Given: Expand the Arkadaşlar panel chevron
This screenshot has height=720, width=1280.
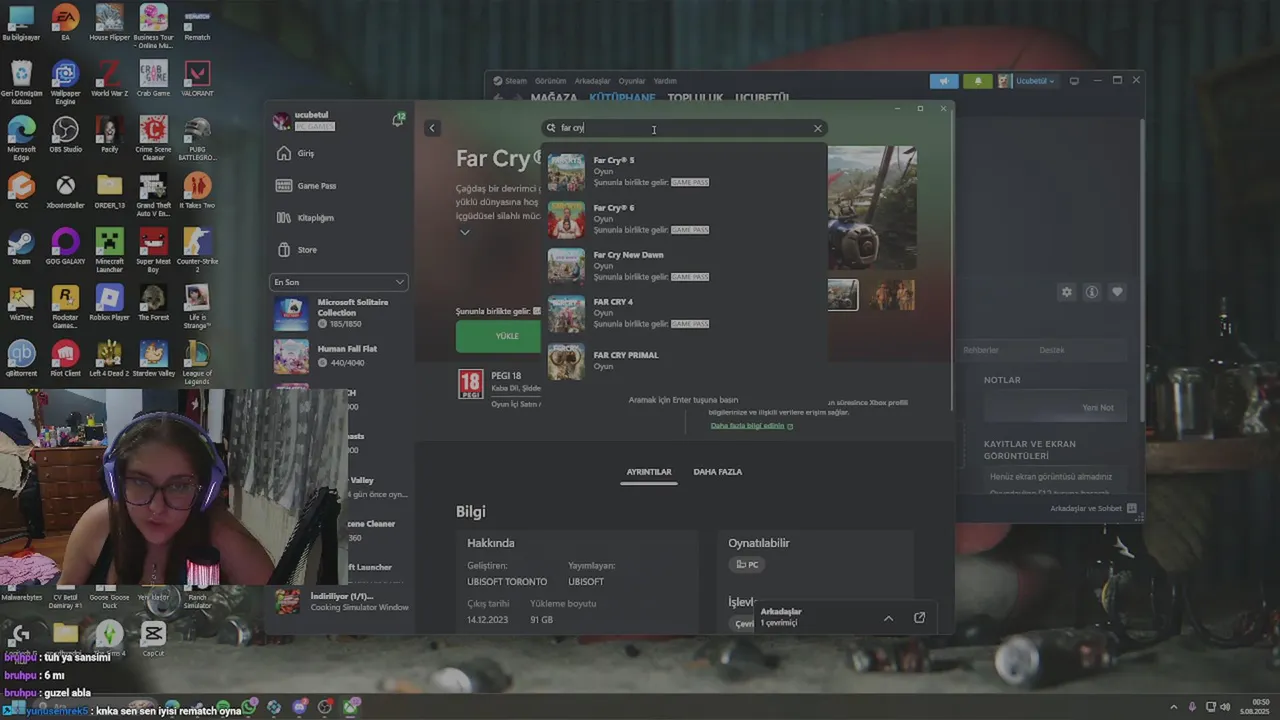Looking at the screenshot, I should (x=888, y=618).
